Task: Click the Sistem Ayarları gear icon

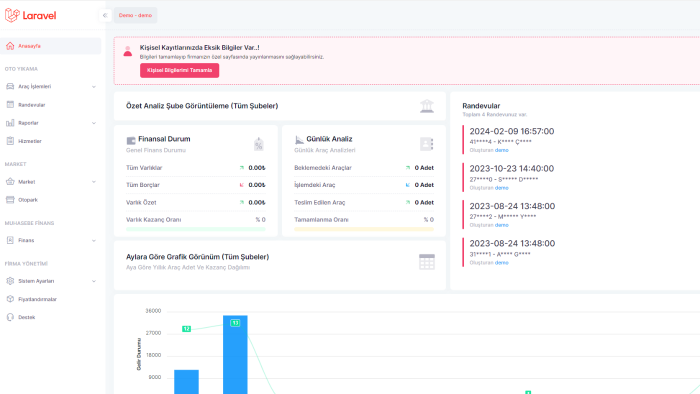Action: tap(10, 281)
